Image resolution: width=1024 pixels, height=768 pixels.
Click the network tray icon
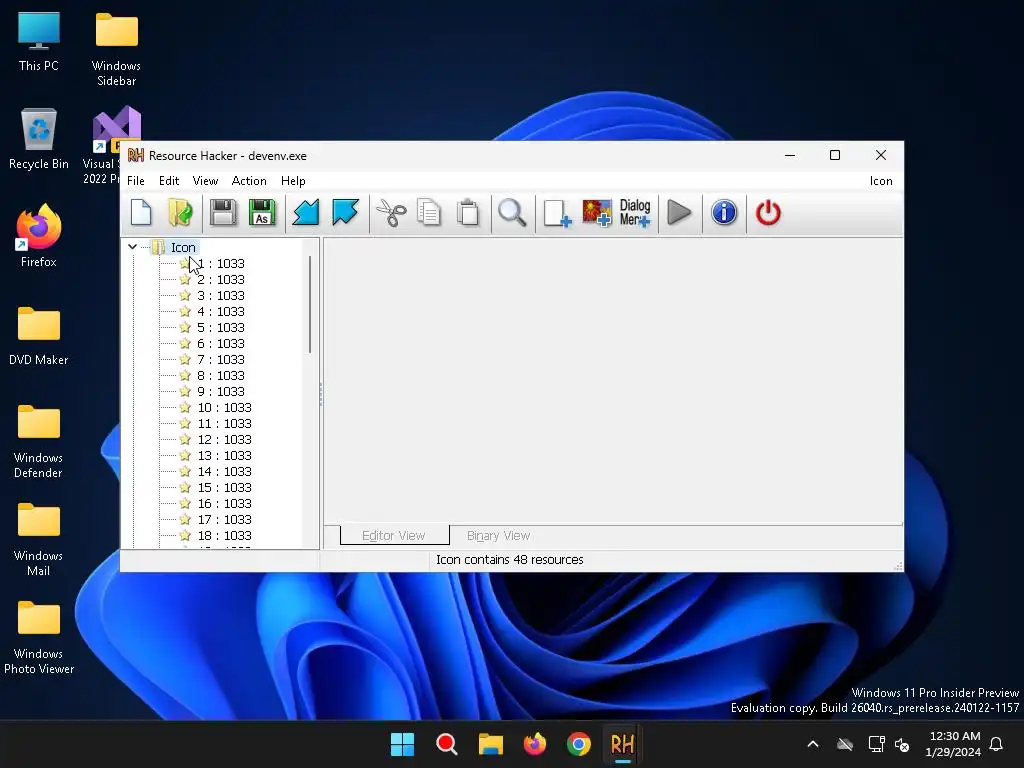point(876,744)
